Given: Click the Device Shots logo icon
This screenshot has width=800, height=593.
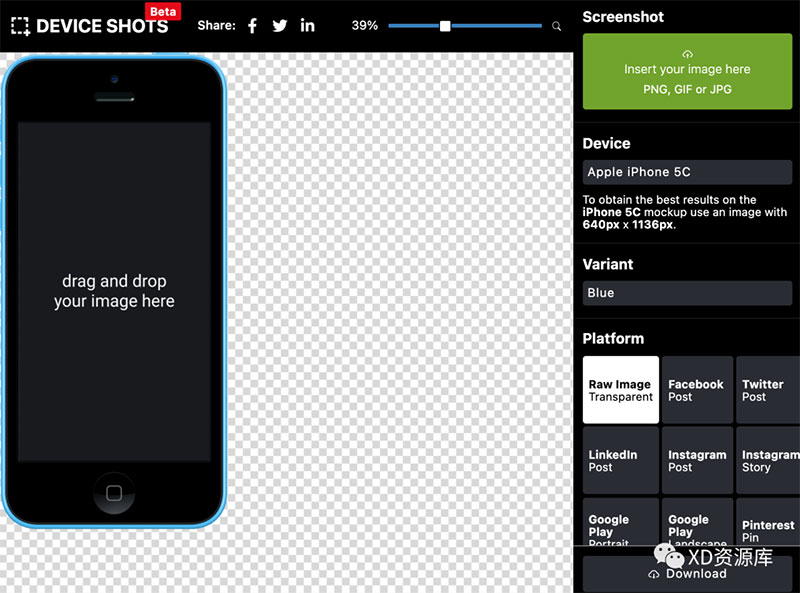Looking at the screenshot, I should point(20,26).
